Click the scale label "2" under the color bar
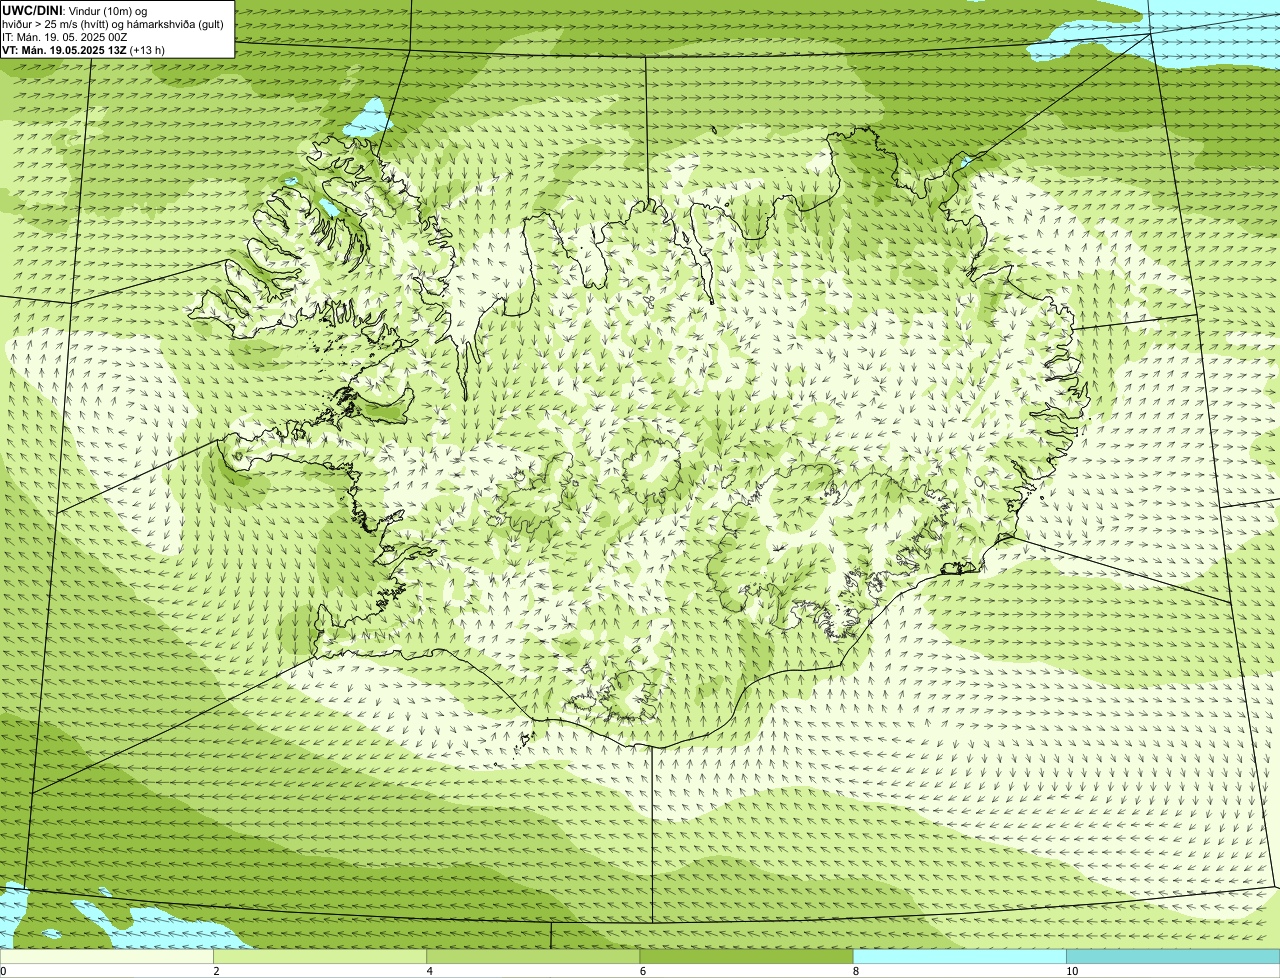 pos(216,971)
